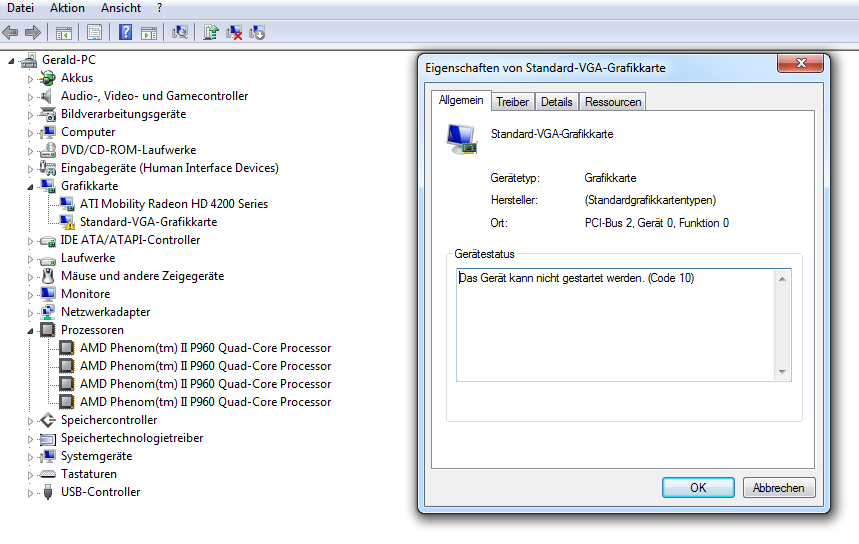
Task: Select the diamond icon beside Speichercontroller
Action: coord(48,420)
